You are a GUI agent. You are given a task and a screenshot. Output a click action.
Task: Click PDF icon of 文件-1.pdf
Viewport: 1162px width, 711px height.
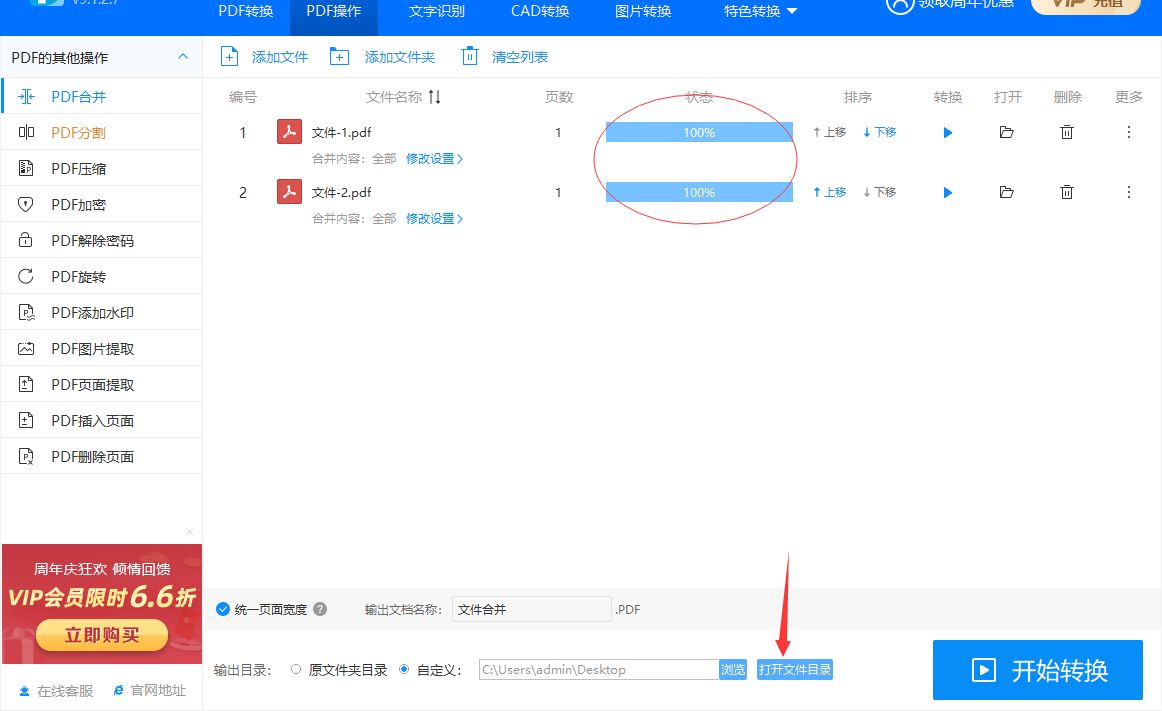289,132
